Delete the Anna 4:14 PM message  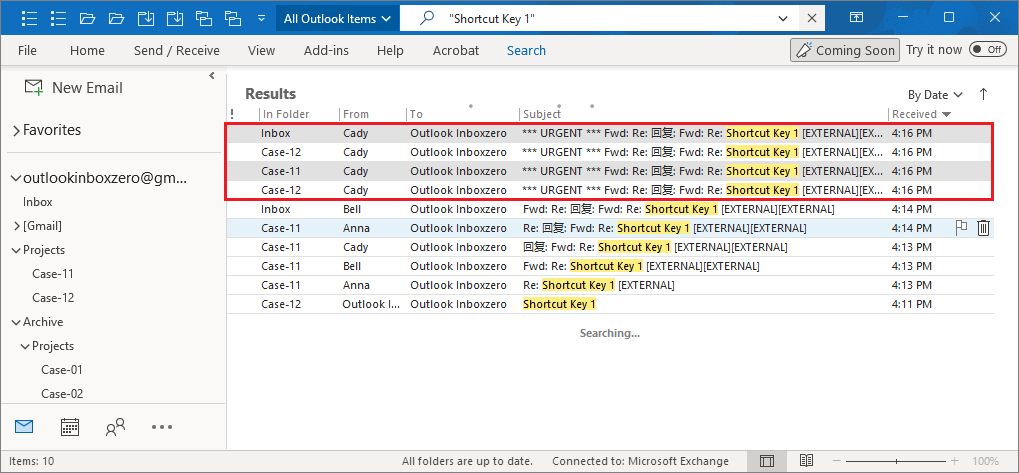(x=983, y=228)
